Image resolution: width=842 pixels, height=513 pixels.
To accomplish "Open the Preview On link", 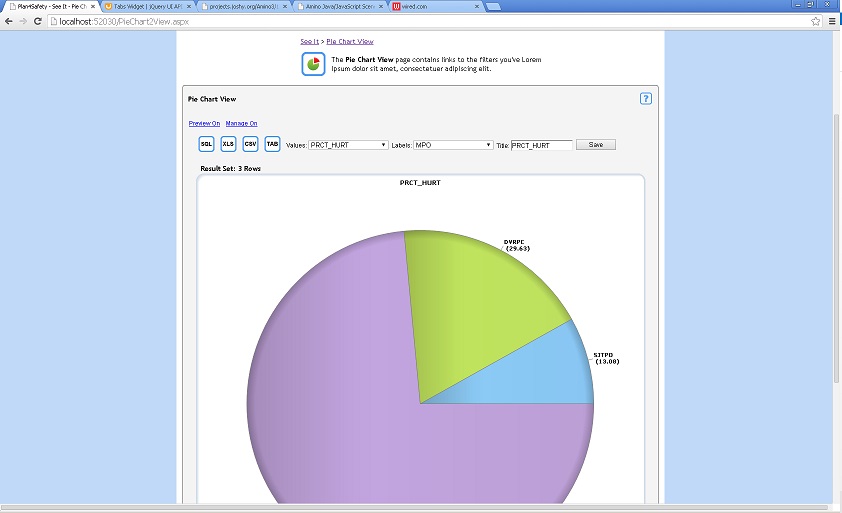I will [204, 124].
